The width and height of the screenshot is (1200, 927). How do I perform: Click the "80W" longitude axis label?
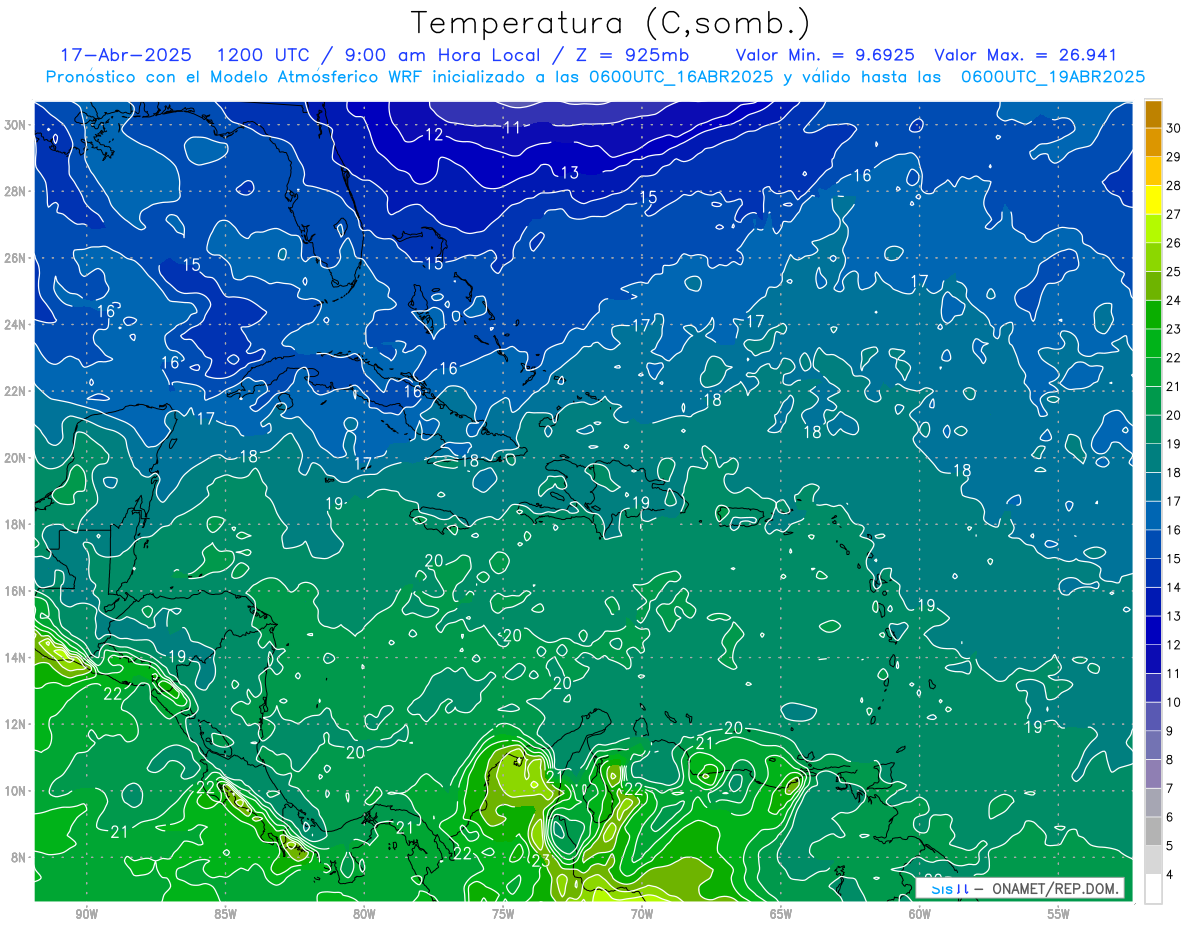click(364, 914)
